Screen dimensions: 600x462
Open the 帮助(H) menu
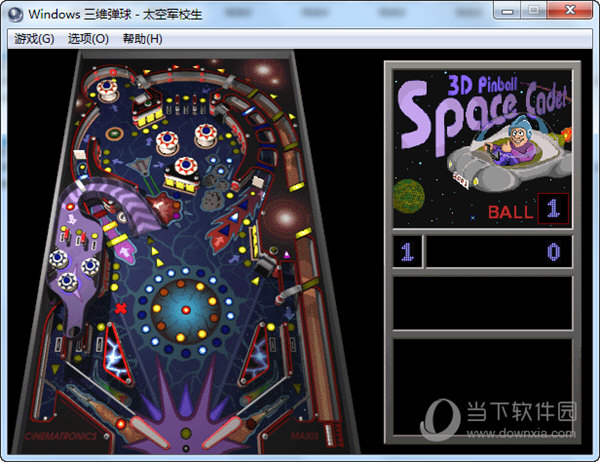(142, 39)
